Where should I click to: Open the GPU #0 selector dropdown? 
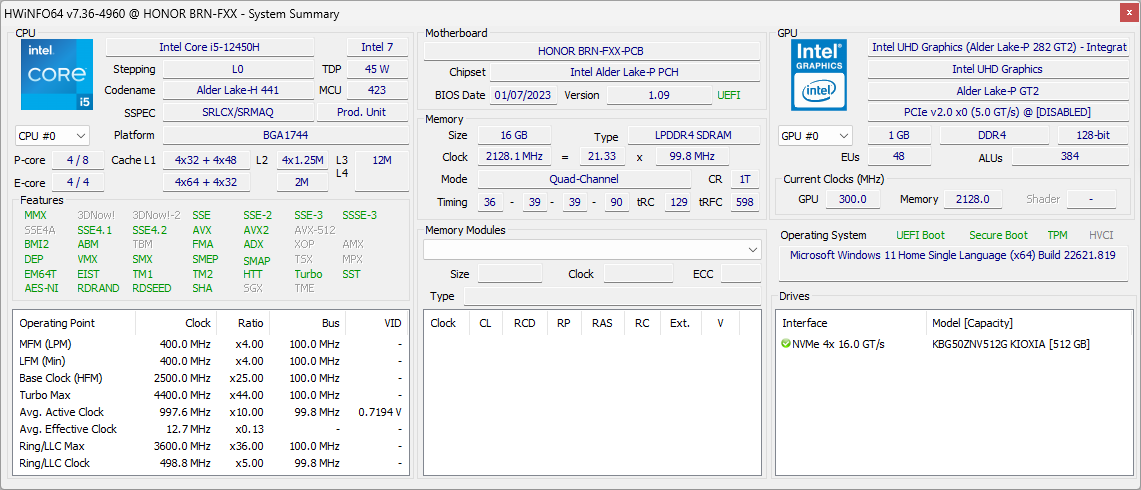coord(815,136)
